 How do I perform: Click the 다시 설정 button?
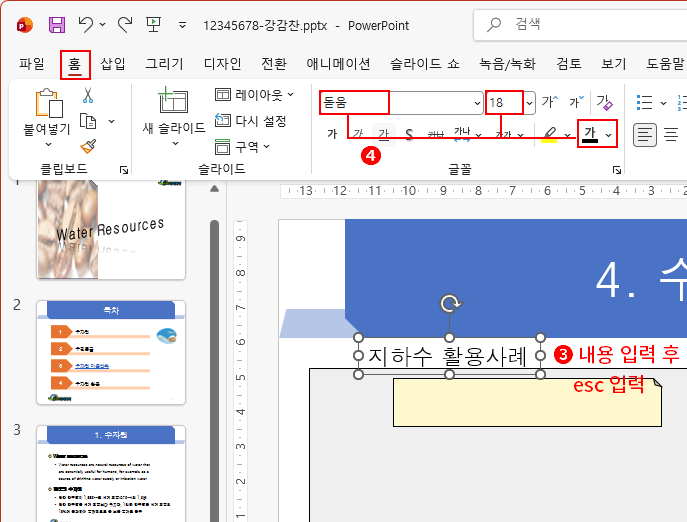pyautogui.click(x=251, y=121)
